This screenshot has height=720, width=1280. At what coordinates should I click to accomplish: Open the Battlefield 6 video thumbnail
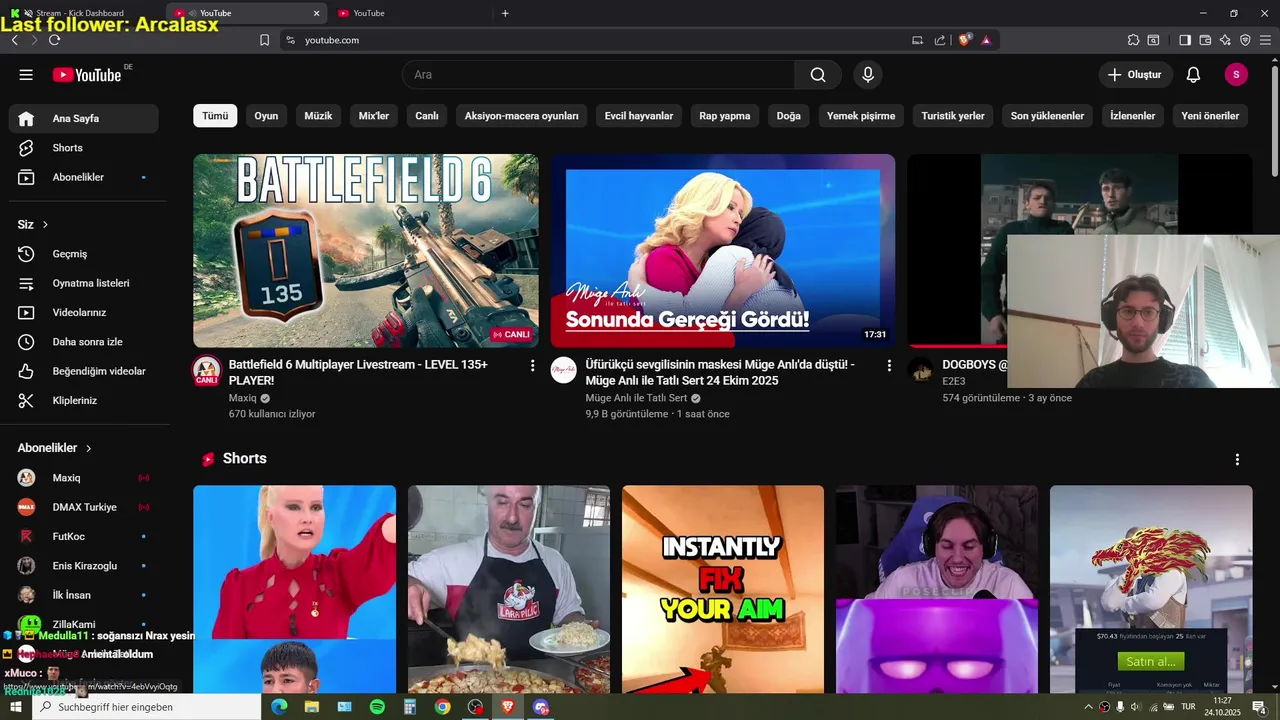(366, 251)
